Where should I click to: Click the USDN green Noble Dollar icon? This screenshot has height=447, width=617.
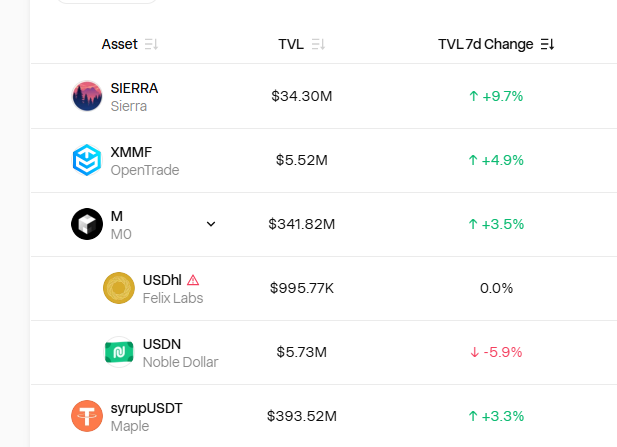pyautogui.click(x=119, y=352)
